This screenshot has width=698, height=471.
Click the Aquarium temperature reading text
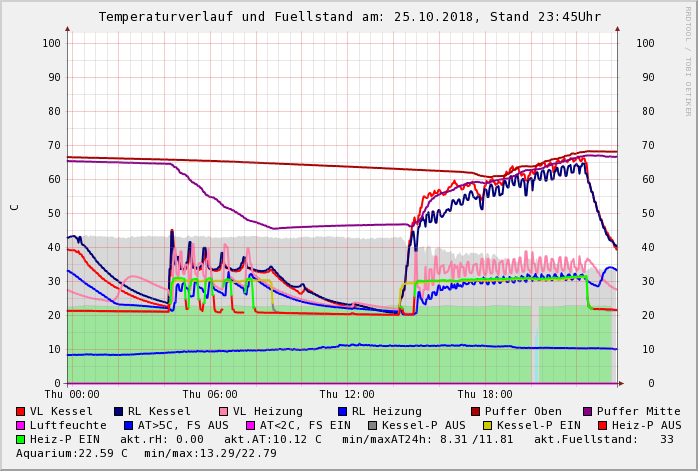tap(68, 453)
